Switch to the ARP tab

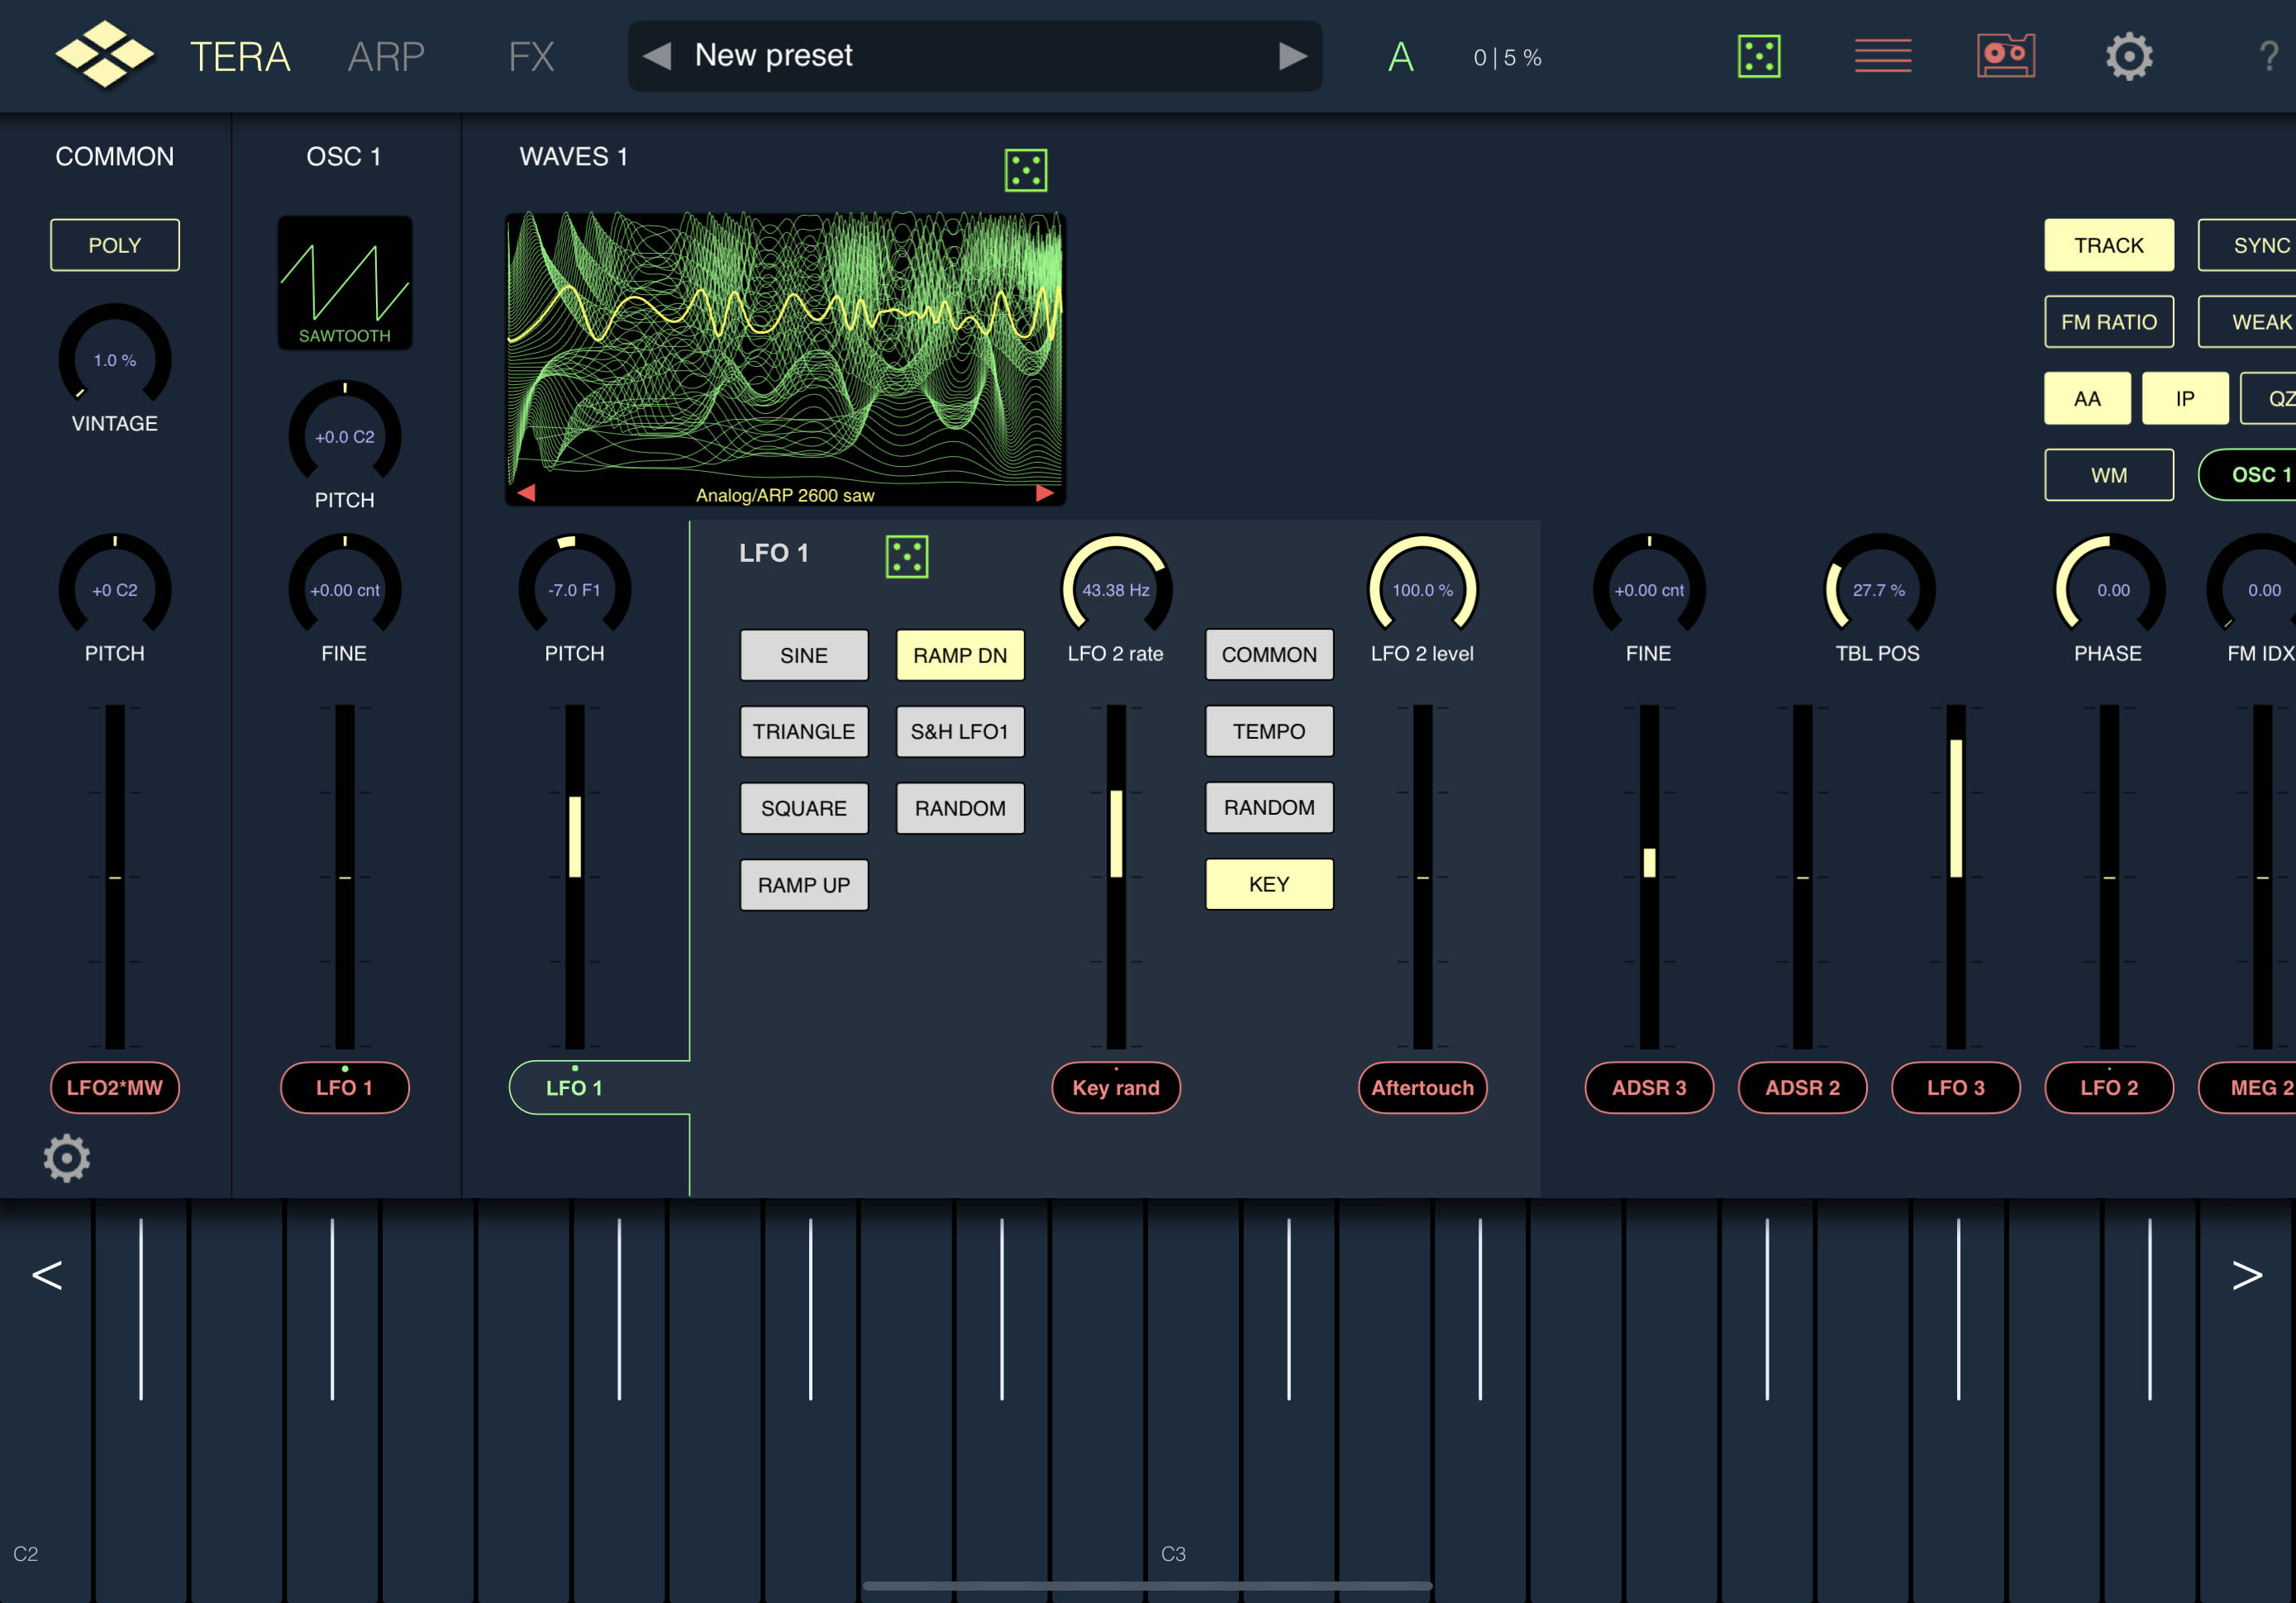pyautogui.click(x=386, y=56)
